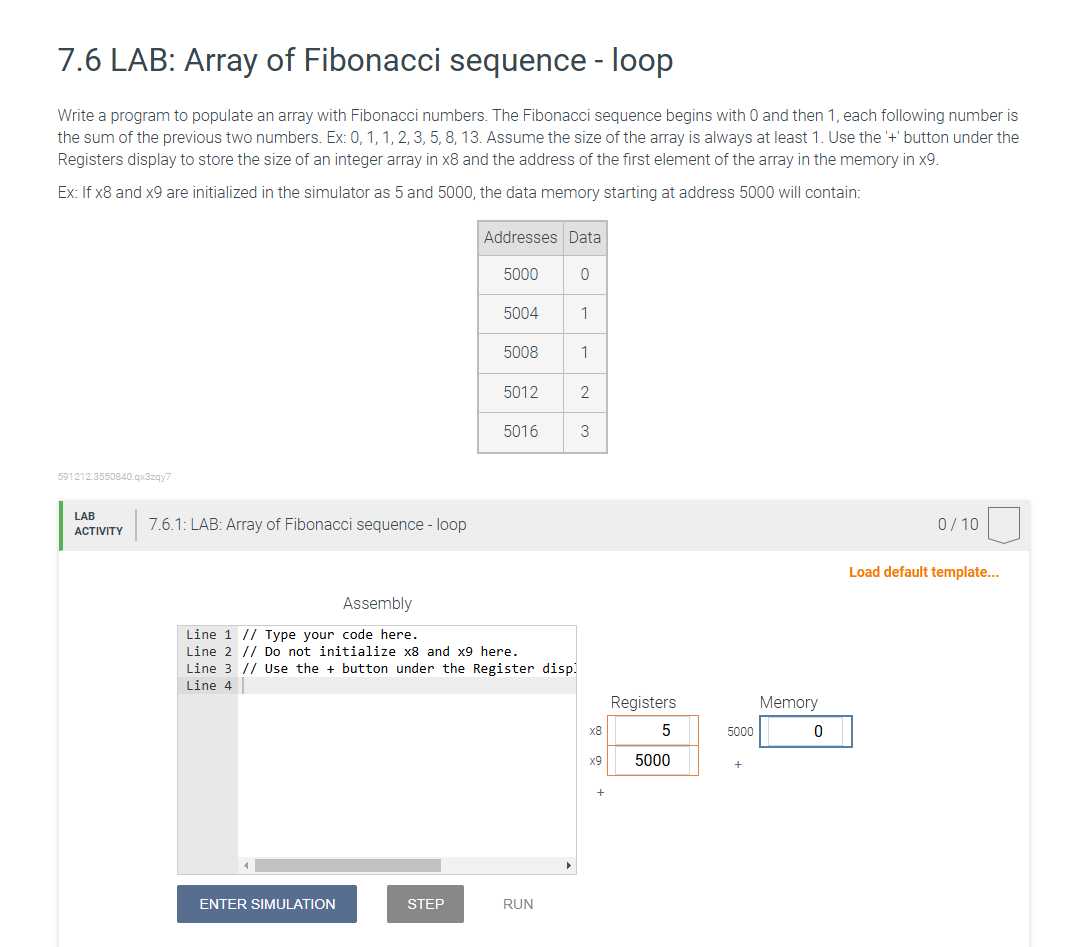
Task: Select the x9 register value field showing 5000
Action: 653,761
